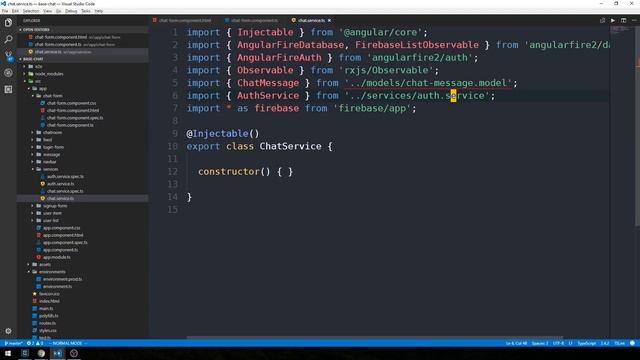Click the Split Editor icon
Viewport: 640px width, 360px height.
pyautogui.click(x=623, y=20)
